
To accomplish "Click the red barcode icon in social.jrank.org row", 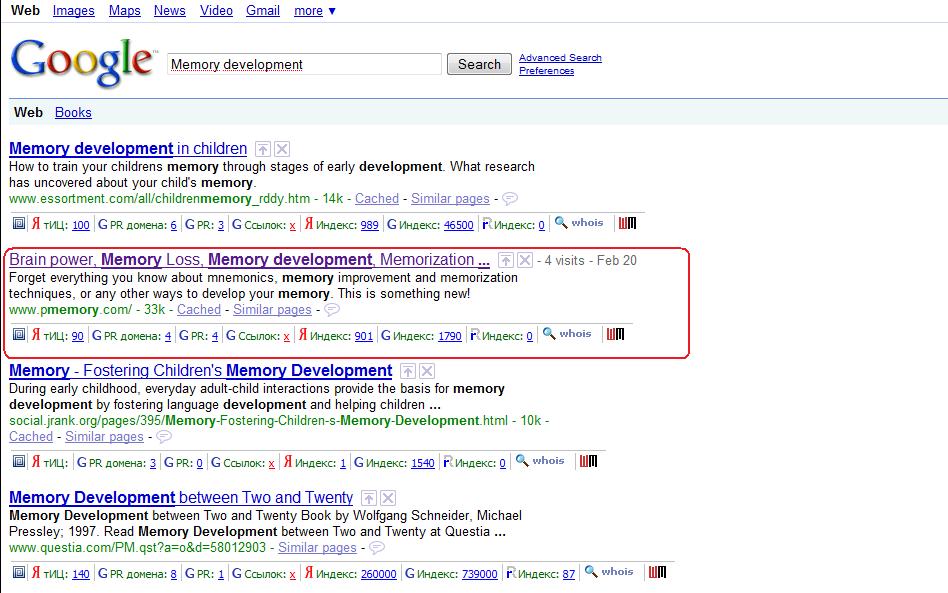I will coord(588,461).
